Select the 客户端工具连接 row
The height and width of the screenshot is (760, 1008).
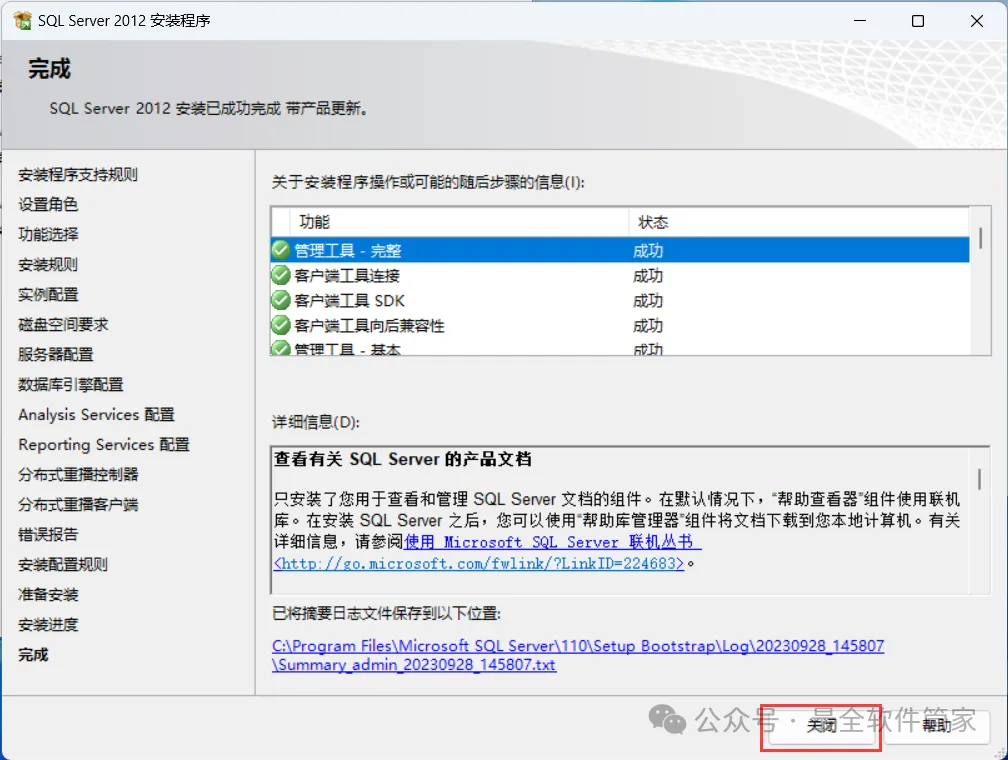[x=620, y=275]
